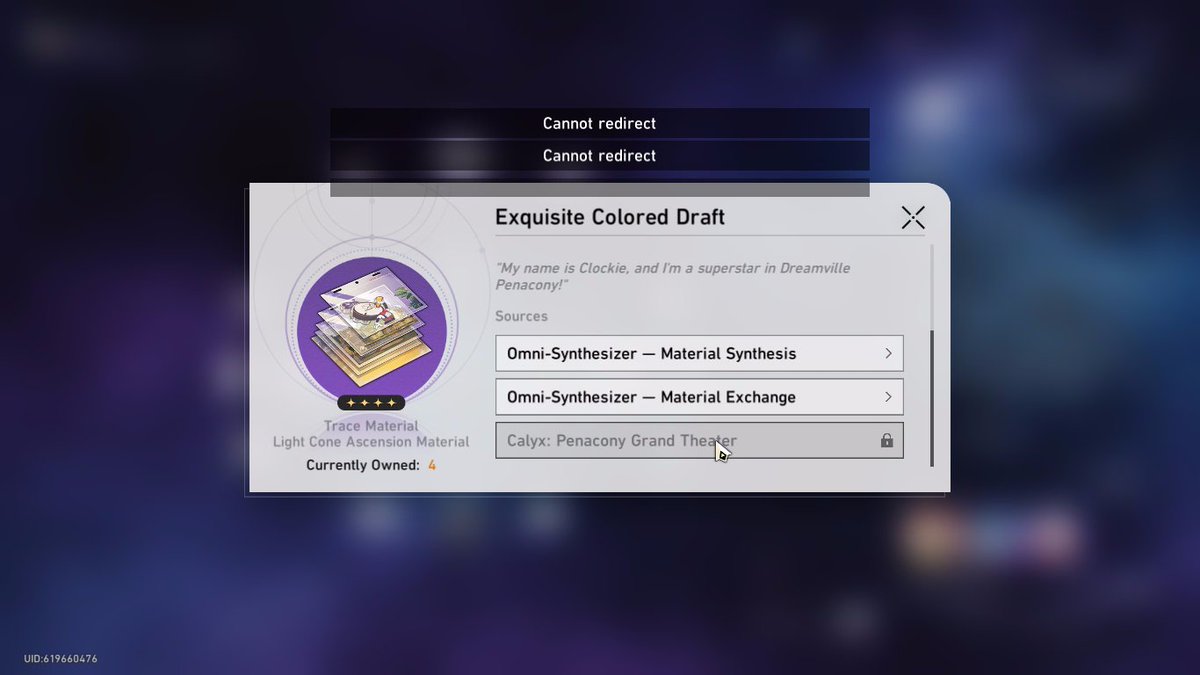This screenshot has height=675, width=1200.
Task: Select locked Calyx: Penacony Grand Theater source
Action: pos(699,440)
